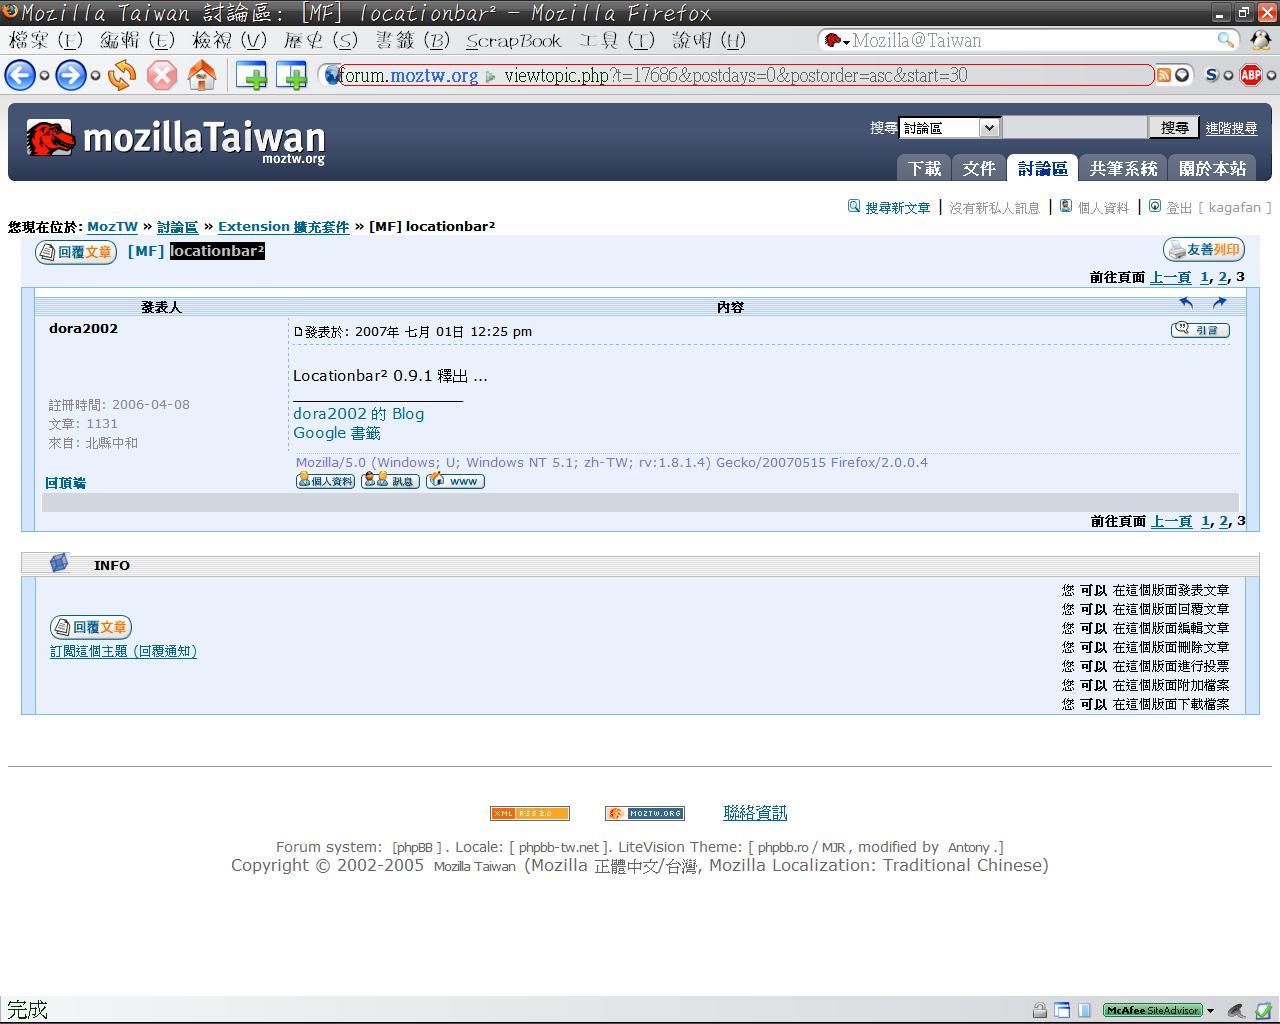Click the RSS feed icon in address bar
The width and height of the screenshot is (1280, 1024).
click(x=1163, y=75)
